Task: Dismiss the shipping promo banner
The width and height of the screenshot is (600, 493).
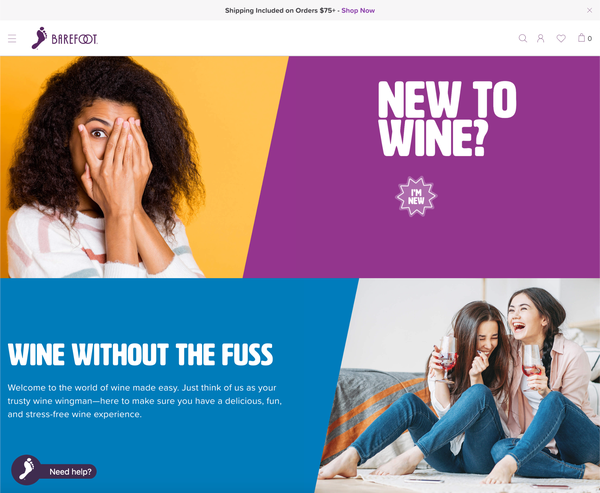Action: coord(589,10)
